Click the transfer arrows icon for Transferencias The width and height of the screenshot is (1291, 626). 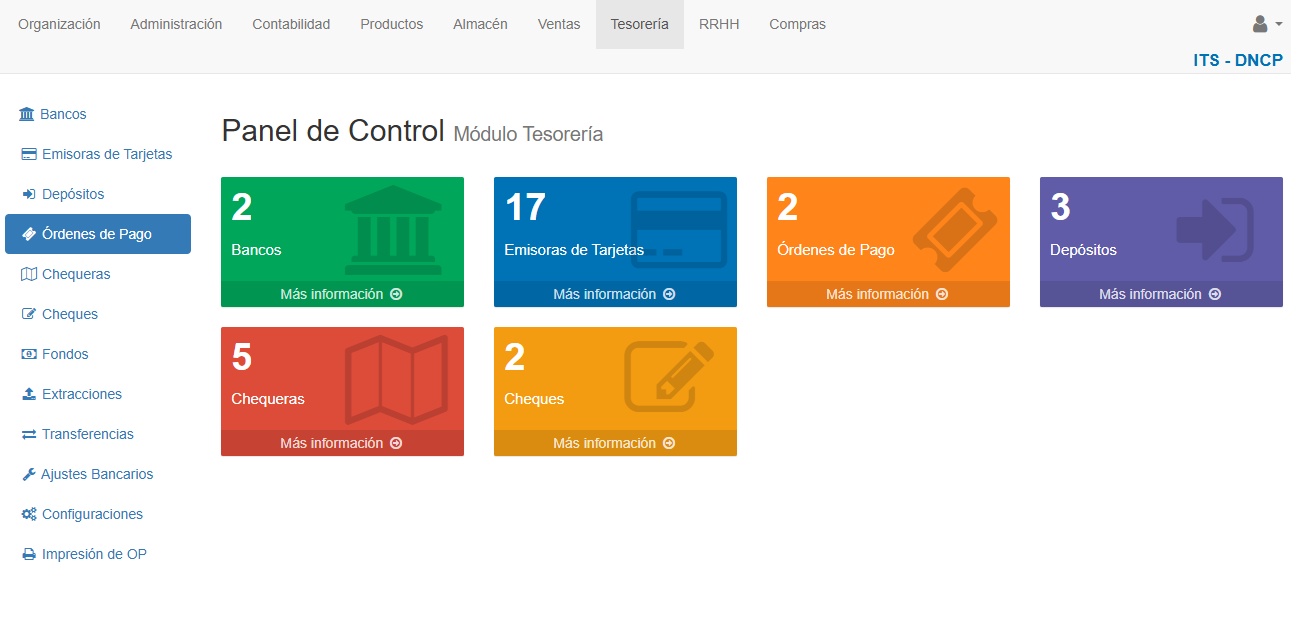29,435
